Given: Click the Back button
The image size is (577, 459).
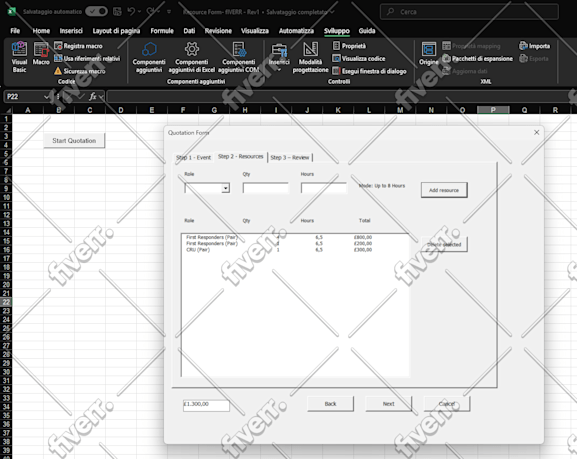Looking at the screenshot, I should (330, 404).
